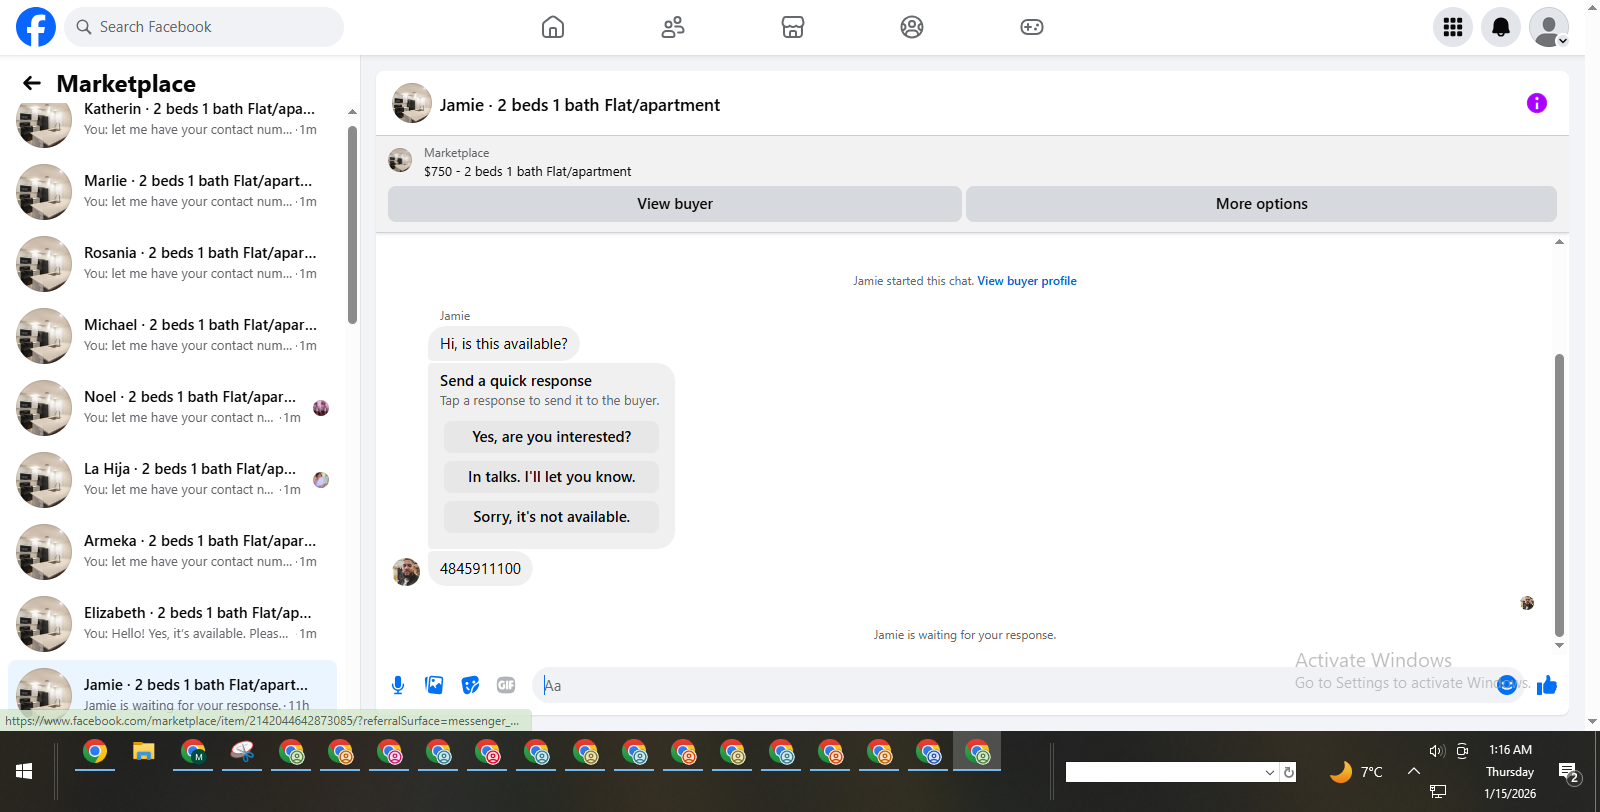This screenshot has width=1600, height=812.
Task: Click the voice clip microphone icon
Action: [398, 685]
